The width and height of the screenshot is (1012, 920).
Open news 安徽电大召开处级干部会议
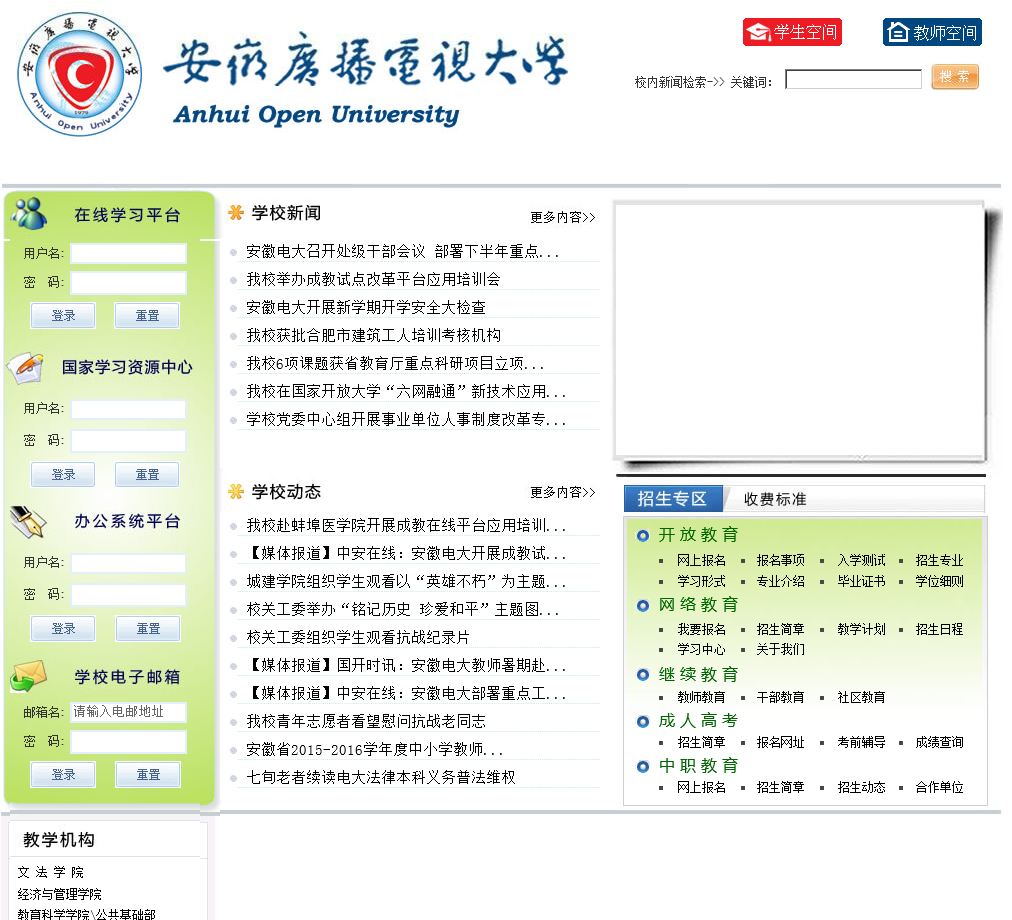pos(402,251)
